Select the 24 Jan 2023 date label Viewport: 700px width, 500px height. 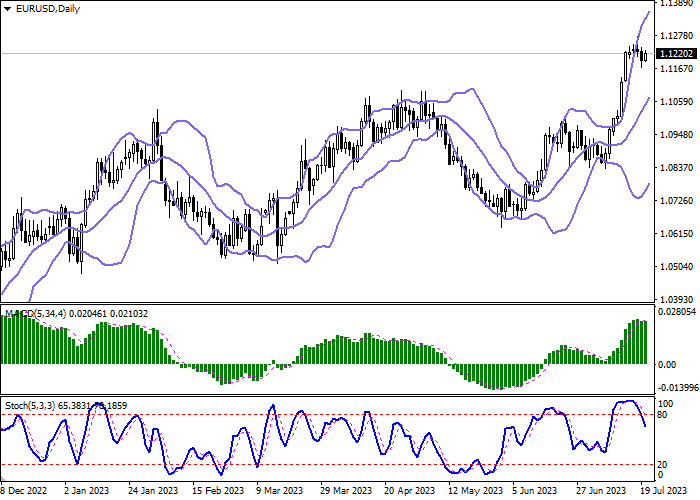[153, 491]
